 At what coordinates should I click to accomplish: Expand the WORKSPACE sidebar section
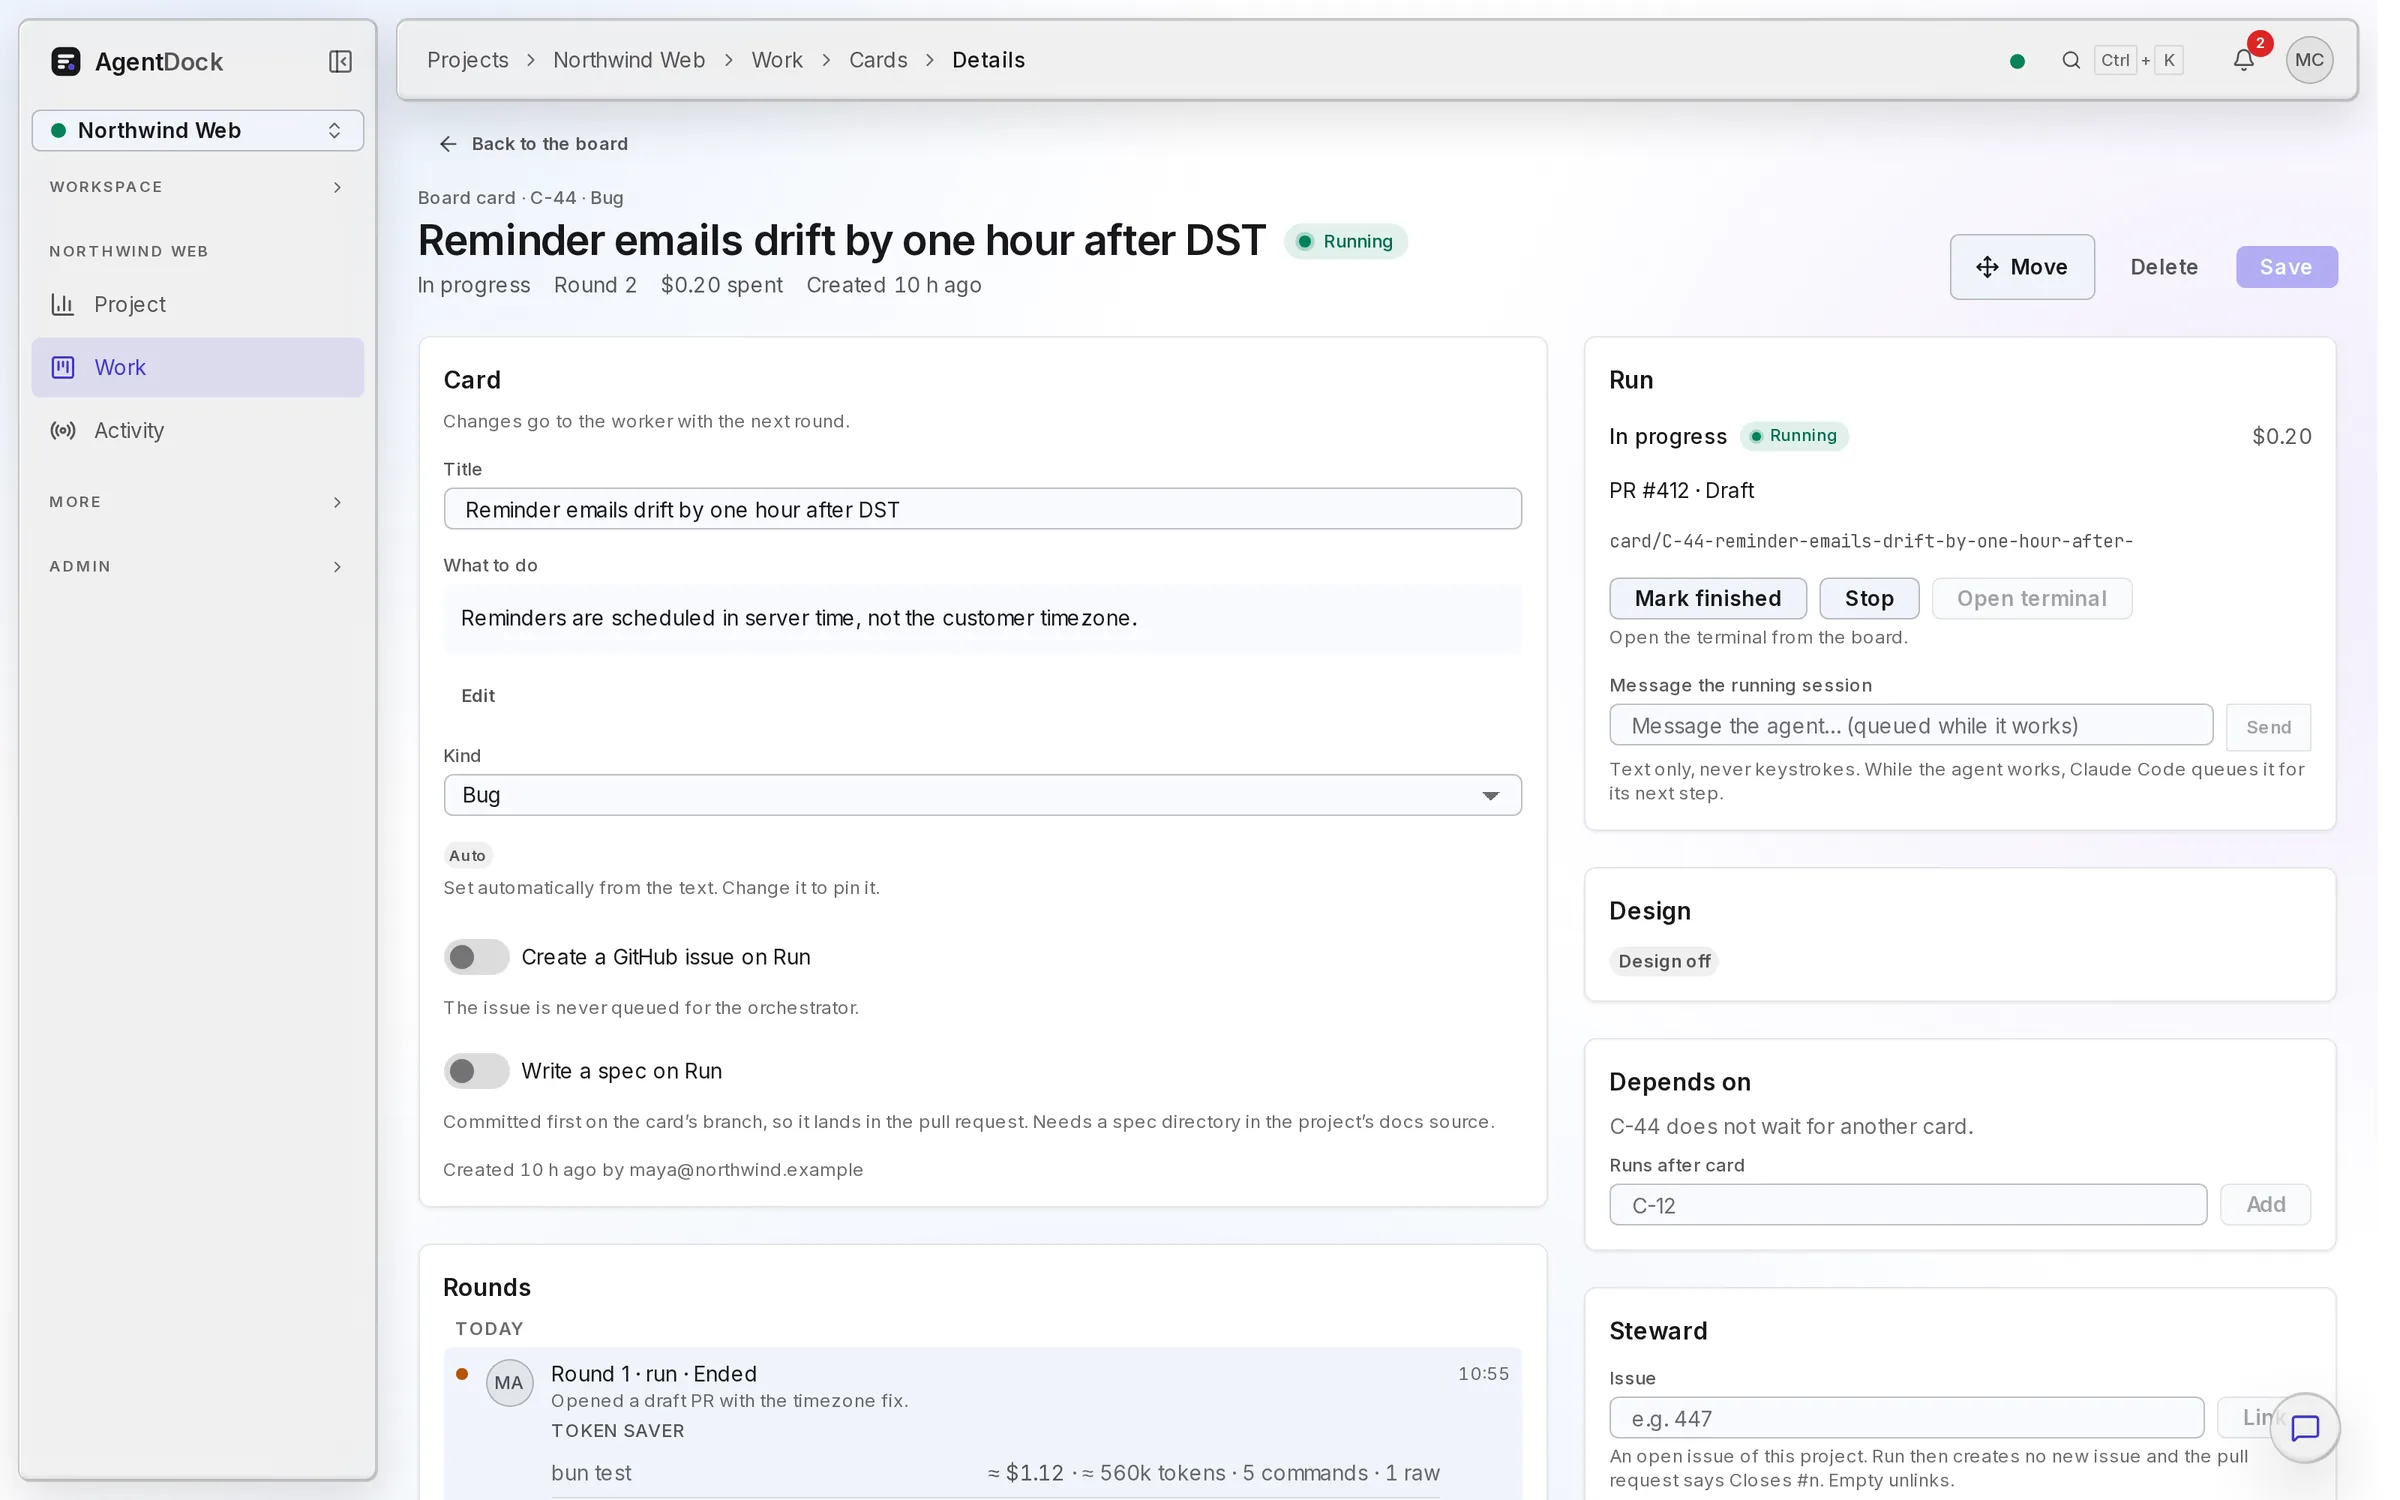coord(198,187)
